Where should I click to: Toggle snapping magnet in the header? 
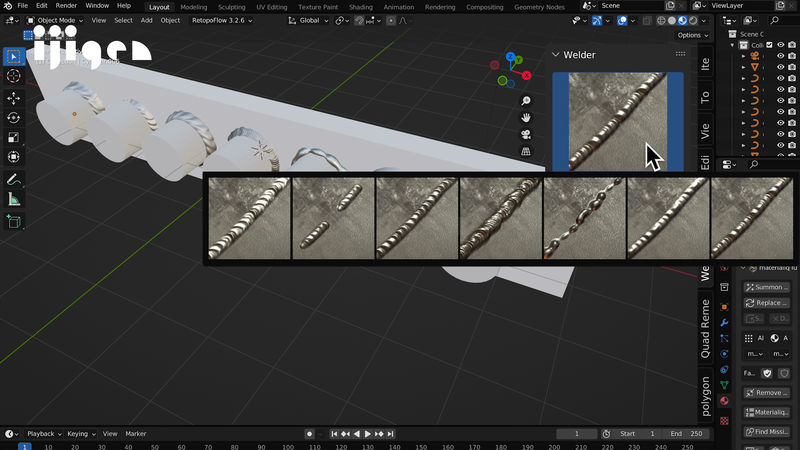point(359,20)
